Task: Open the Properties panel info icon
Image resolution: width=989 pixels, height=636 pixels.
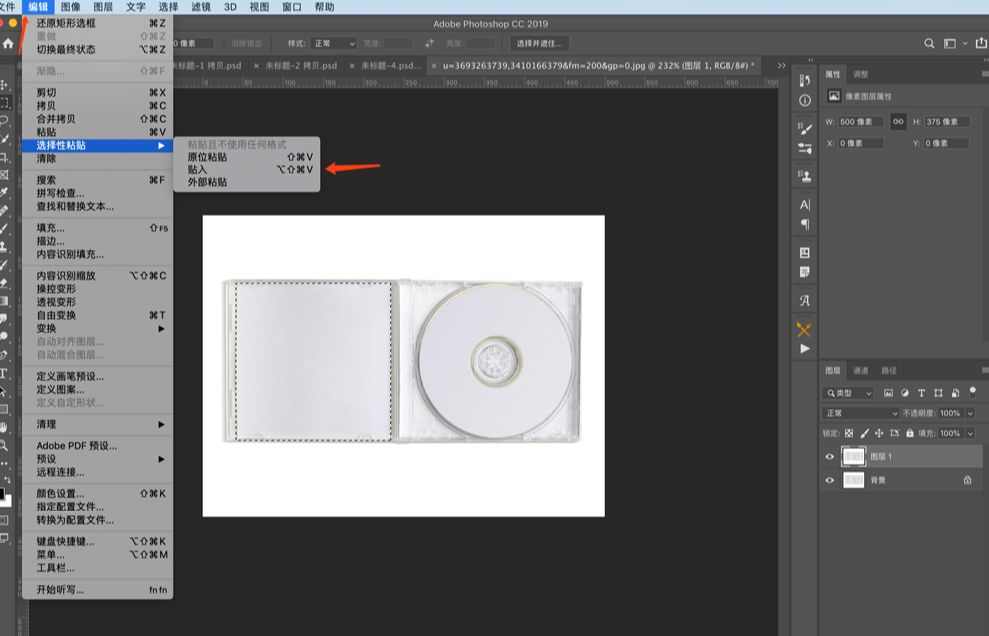Action: 805,99
